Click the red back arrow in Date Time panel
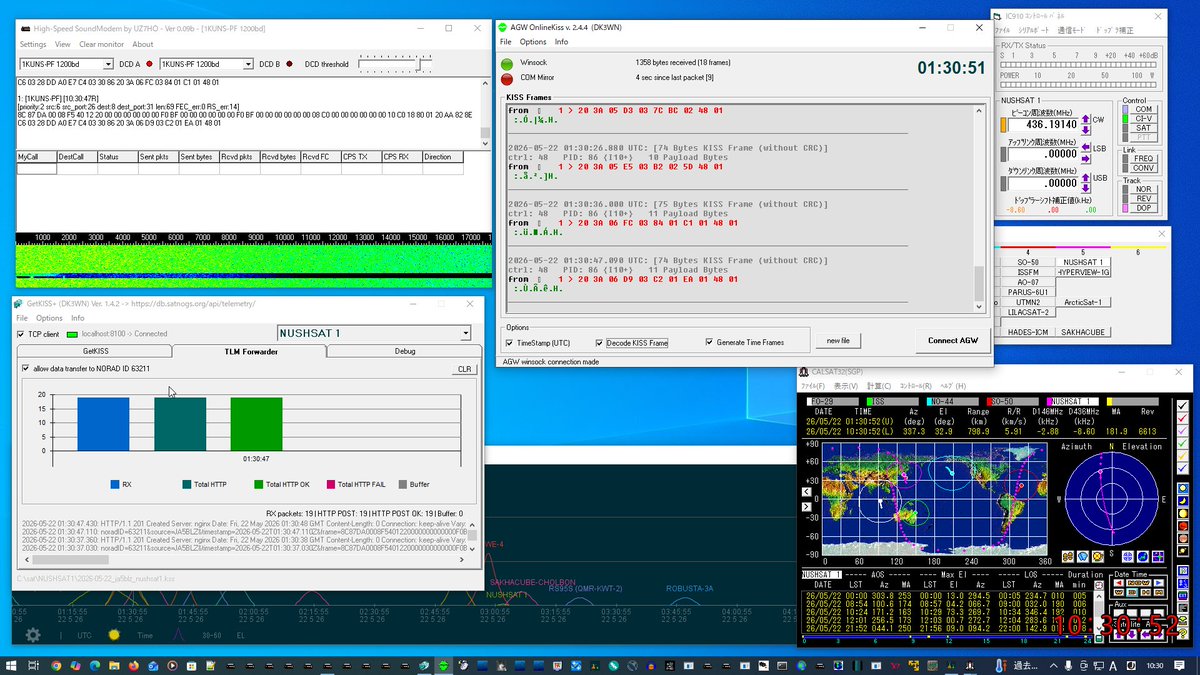This screenshot has width=1200, height=675. coord(1119,583)
